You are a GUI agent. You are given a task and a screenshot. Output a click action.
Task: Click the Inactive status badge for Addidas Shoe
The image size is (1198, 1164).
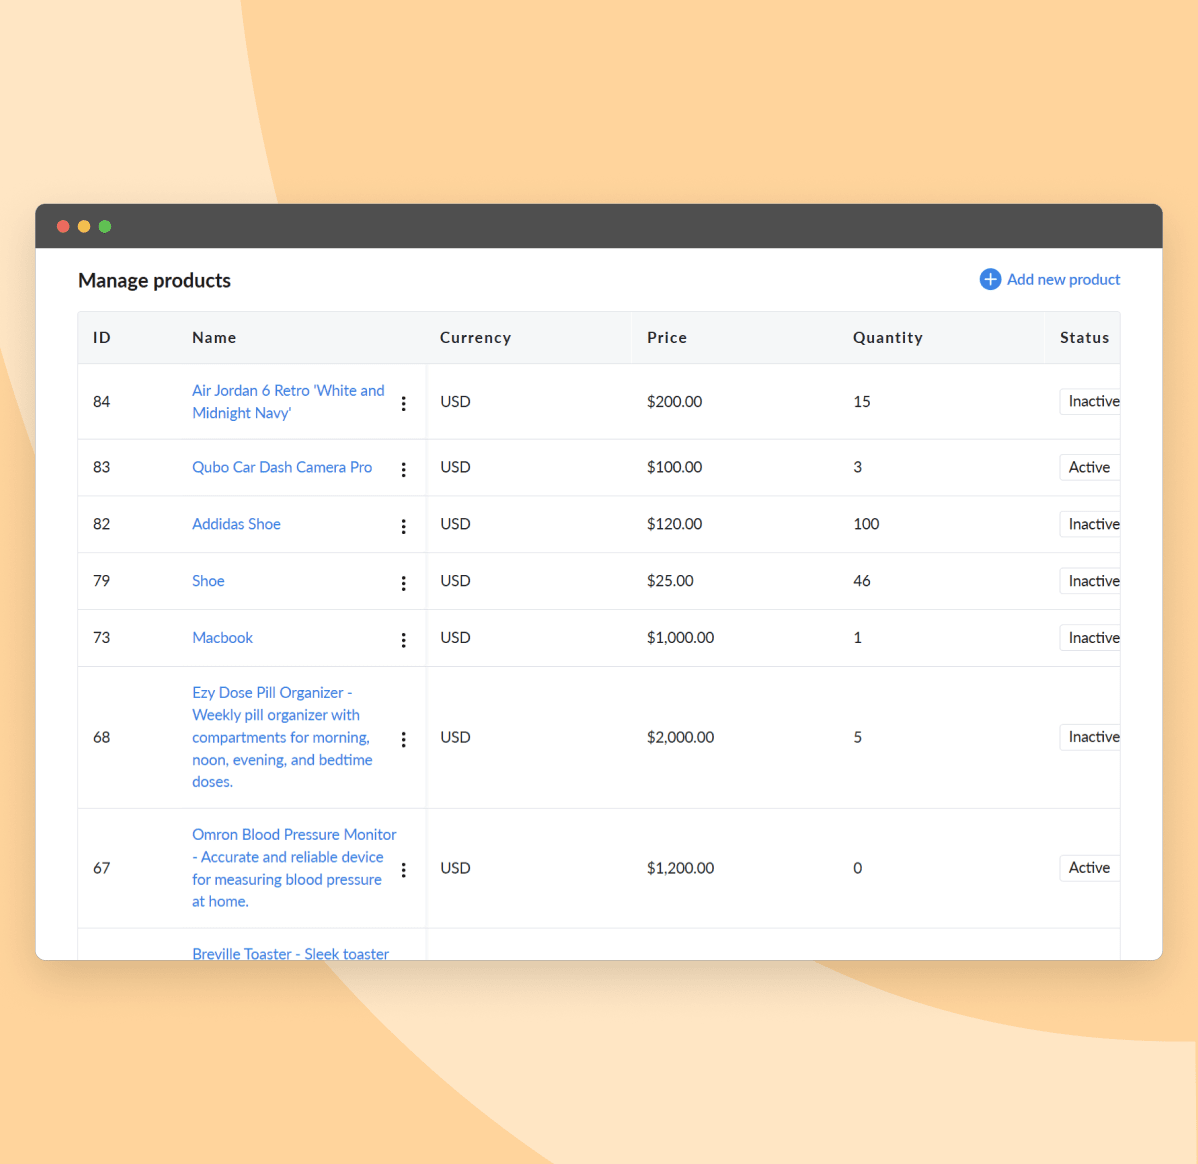click(1090, 524)
